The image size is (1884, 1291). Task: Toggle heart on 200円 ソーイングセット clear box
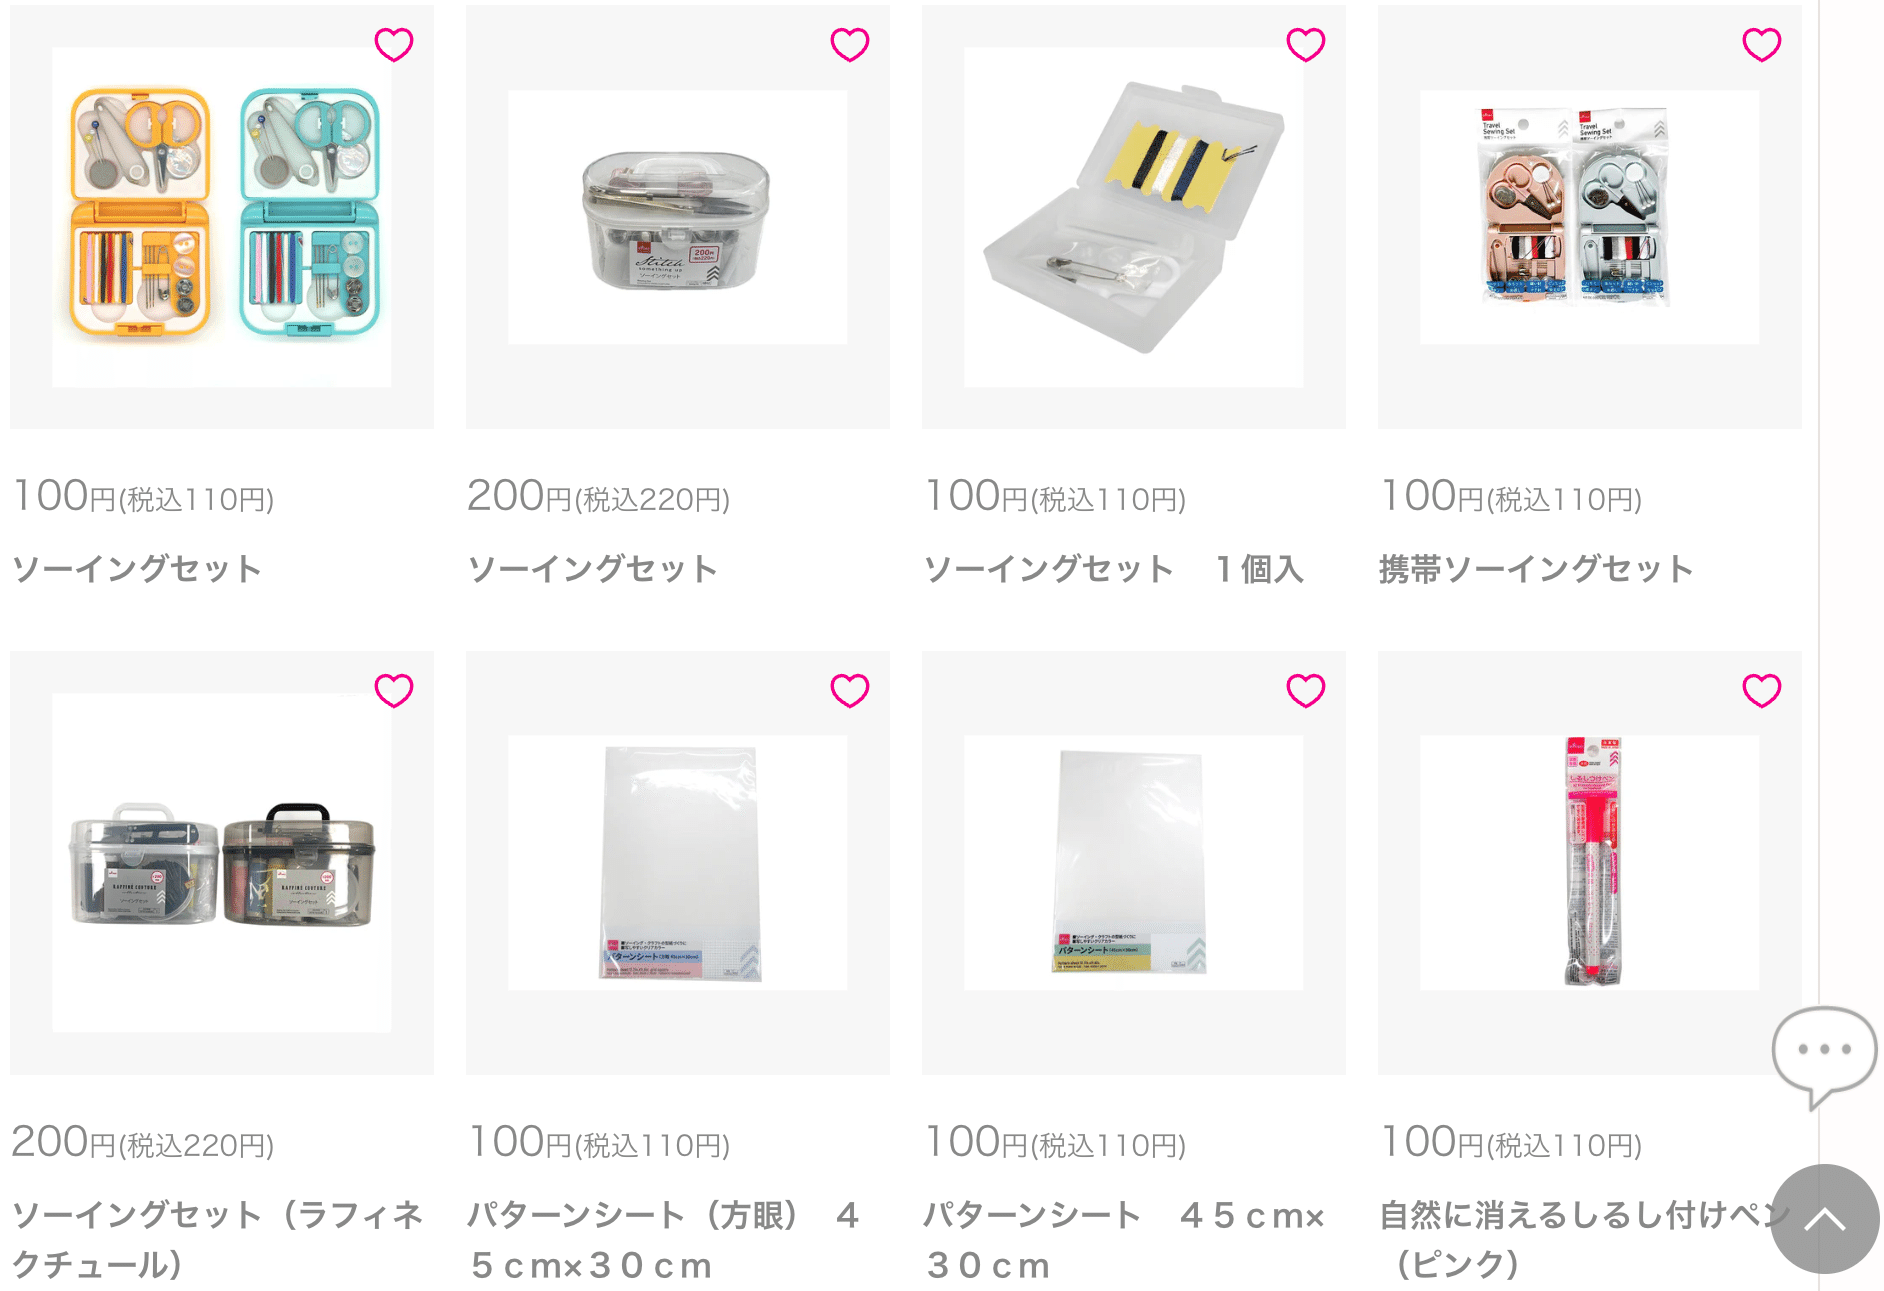(x=850, y=44)
